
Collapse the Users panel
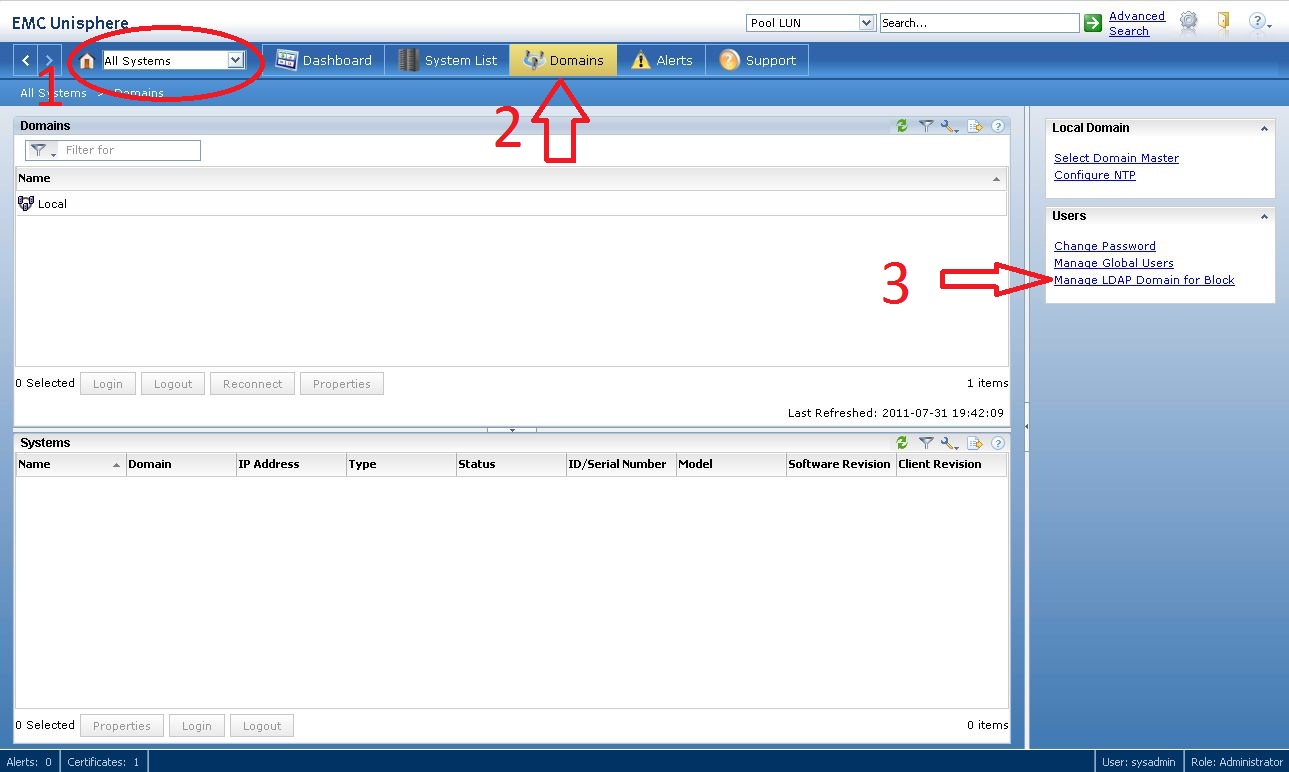tap(1264, 217)
